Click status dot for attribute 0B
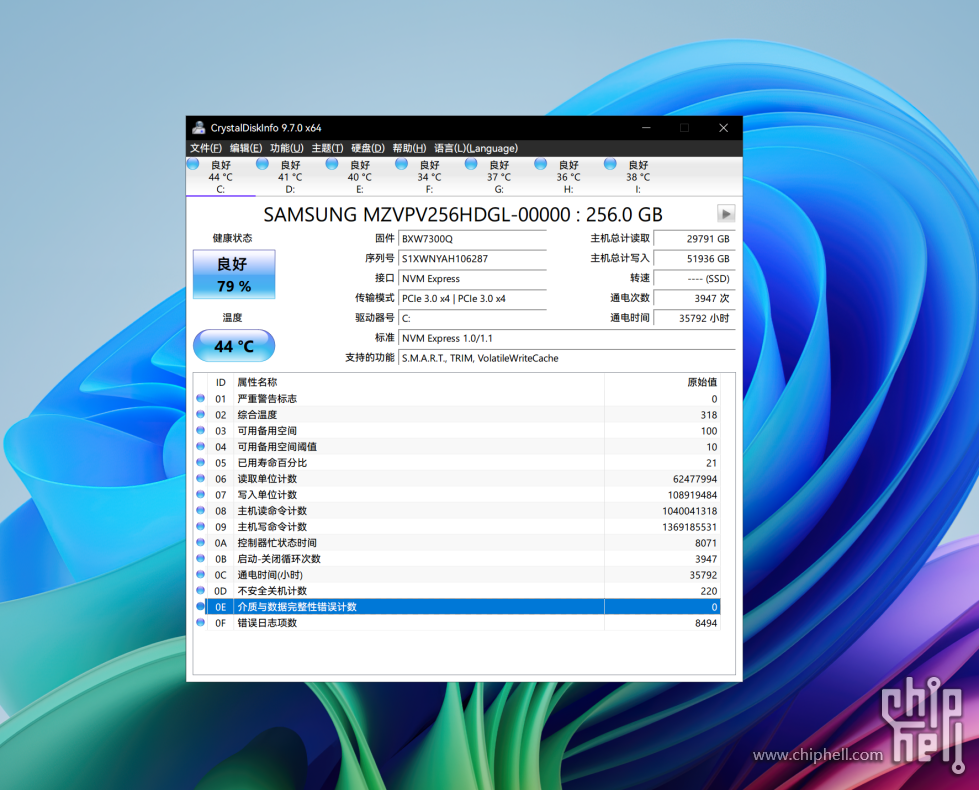Screen dimensions: 979x790 pos(200,558)
